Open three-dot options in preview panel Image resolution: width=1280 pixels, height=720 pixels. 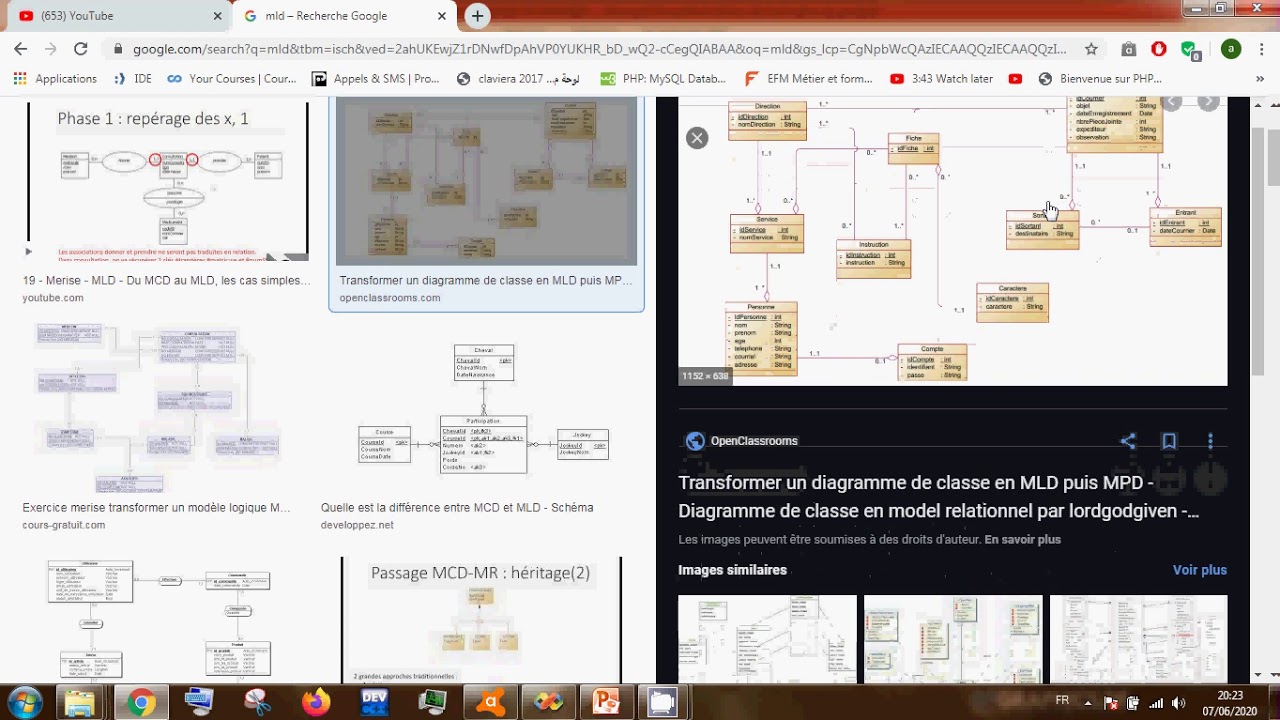click(1210, 441)
